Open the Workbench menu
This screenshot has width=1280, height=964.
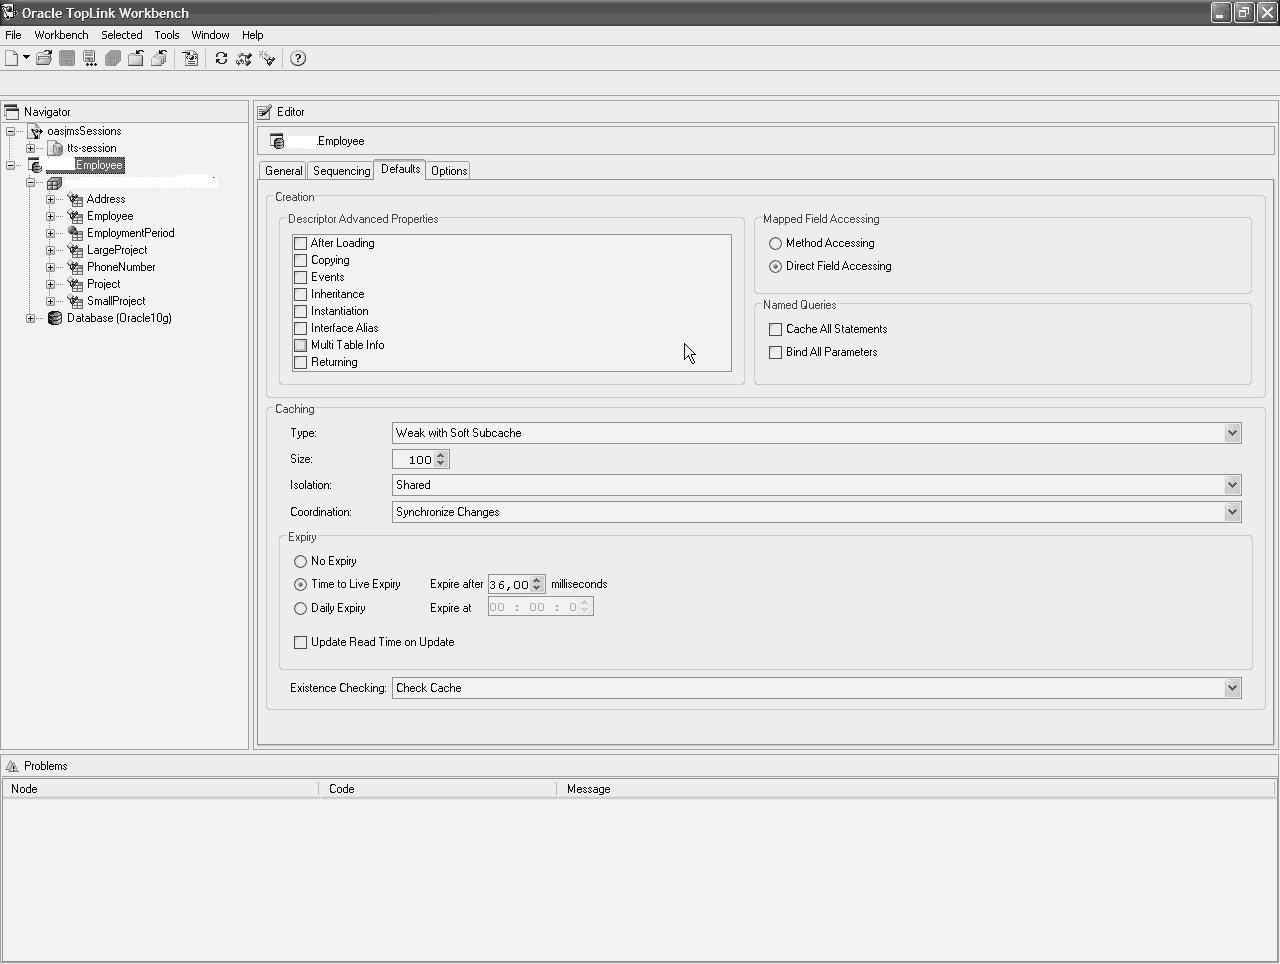[x=61, y=35]
